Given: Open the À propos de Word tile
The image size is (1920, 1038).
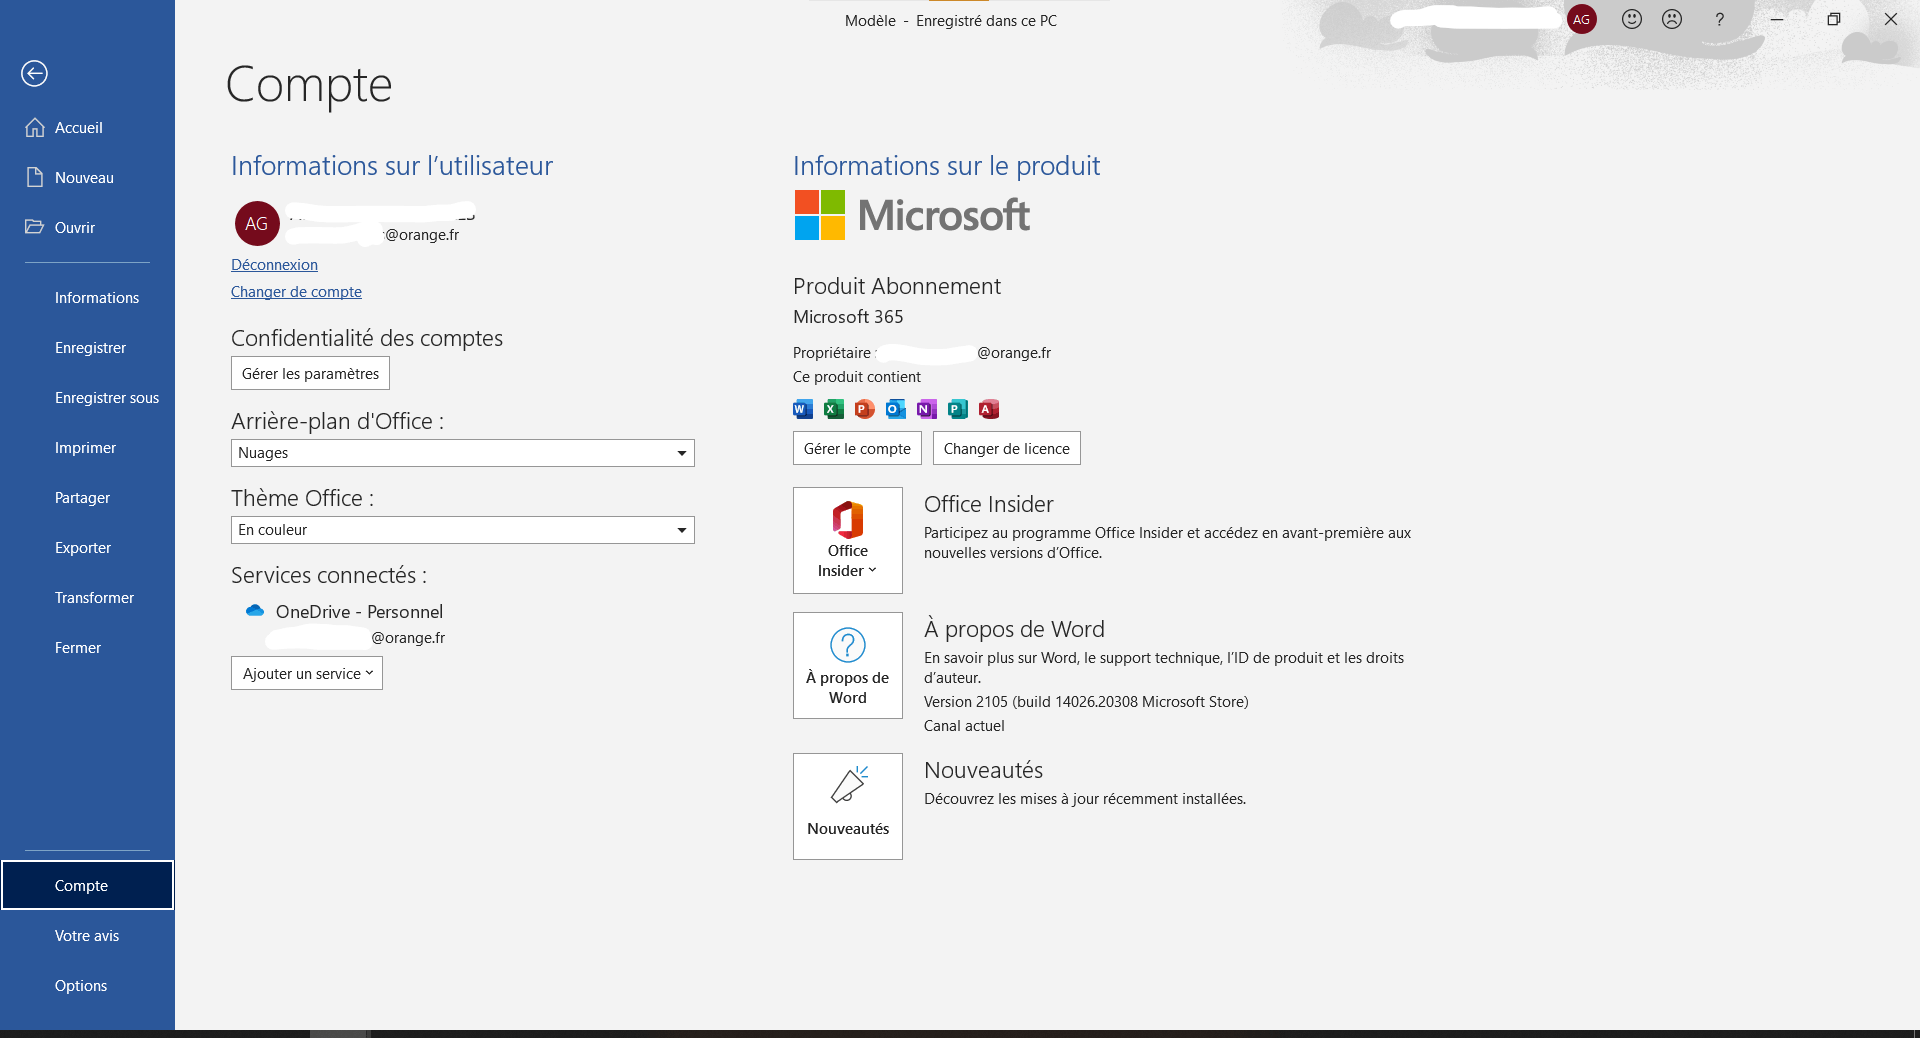Looking at the screenshot, I should (x=848, y=665).
